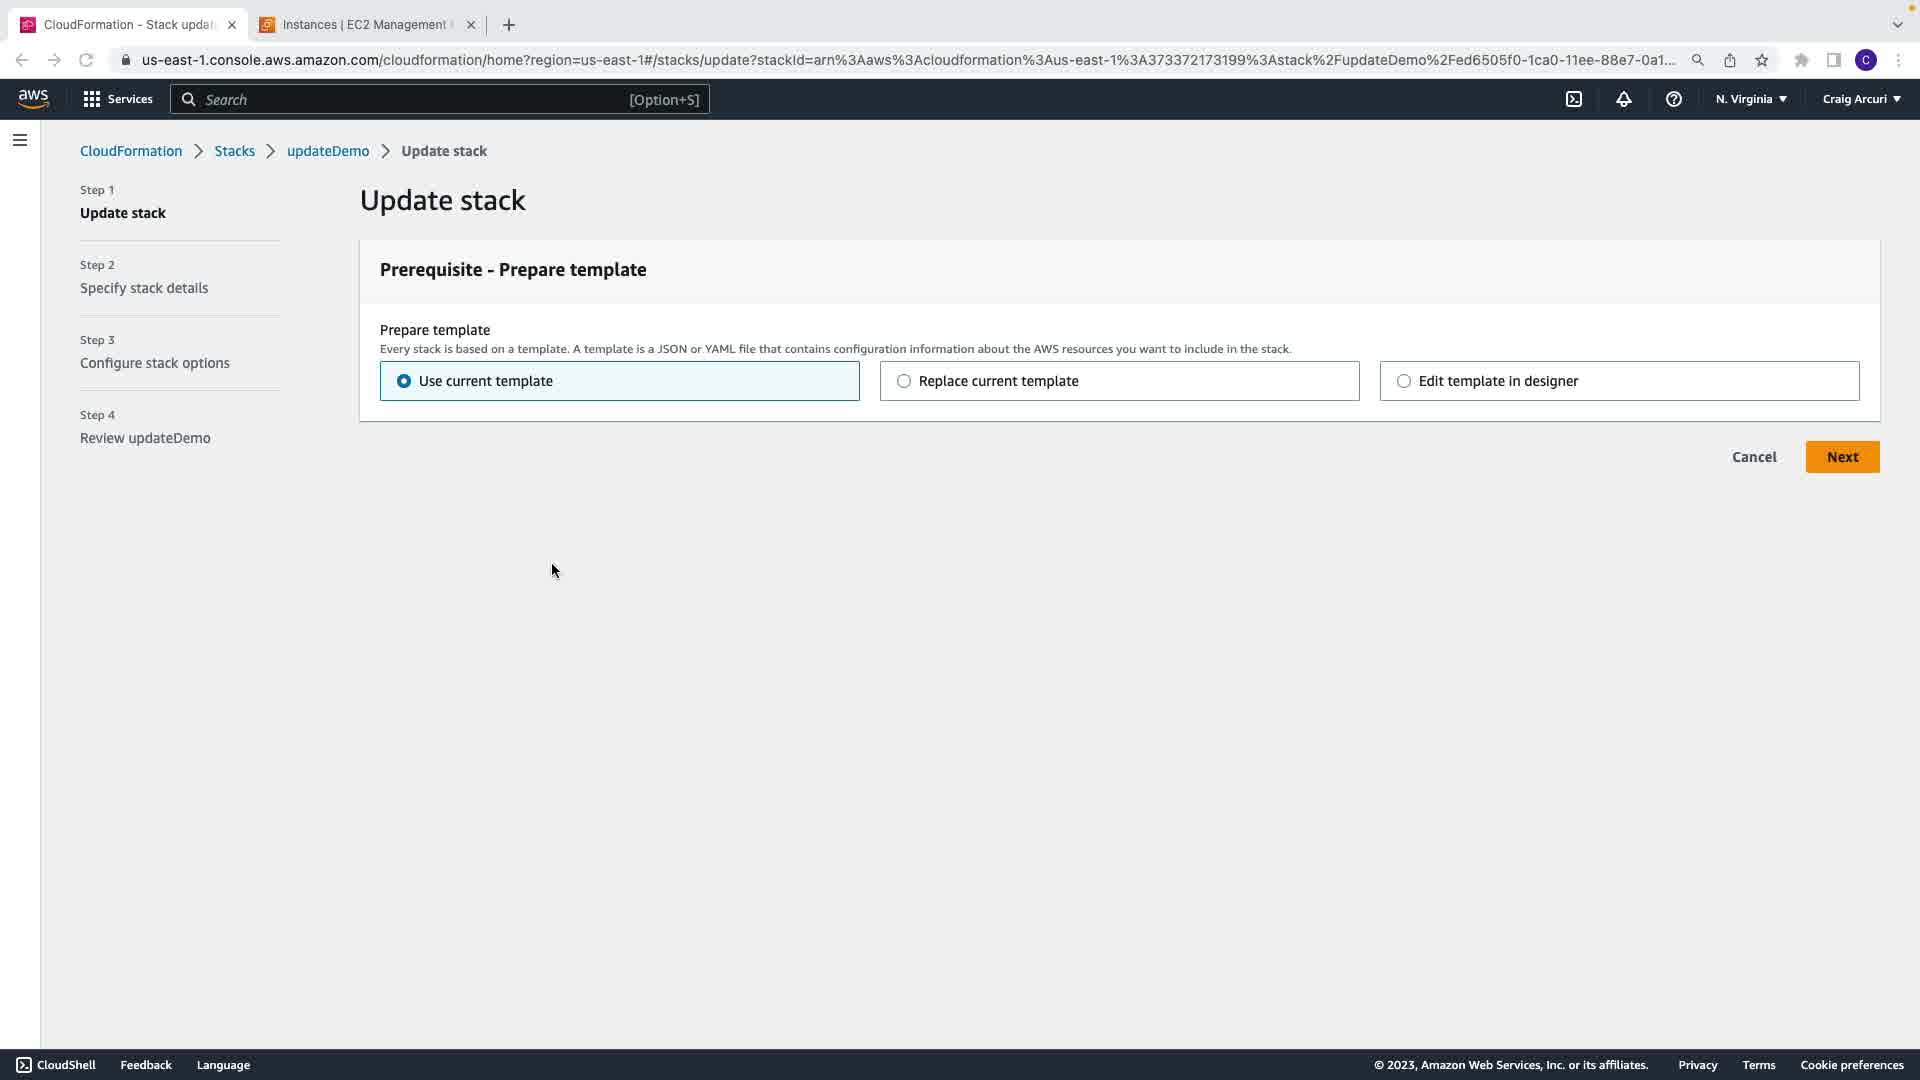Screen dimensions: 1920x1080
Task: Select Replace current template option
Action: click(x=904, y=381)
